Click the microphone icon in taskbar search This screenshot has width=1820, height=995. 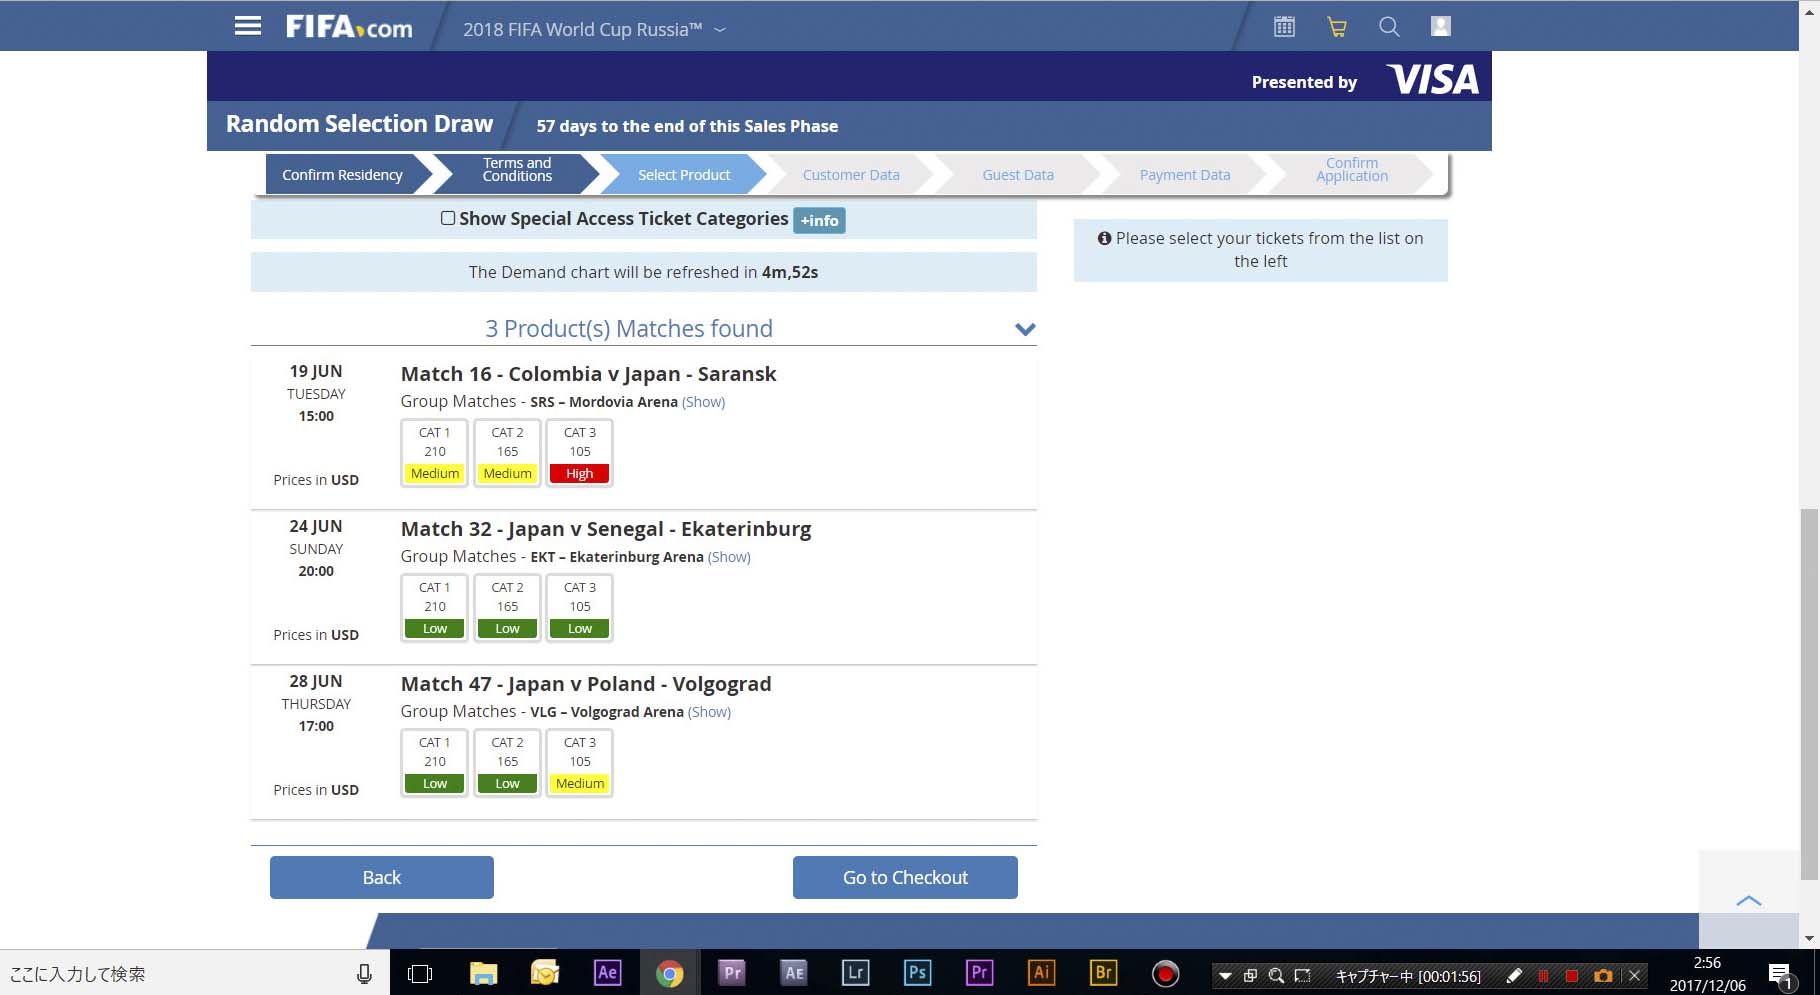pyautogui.click(x=365, y=974)
